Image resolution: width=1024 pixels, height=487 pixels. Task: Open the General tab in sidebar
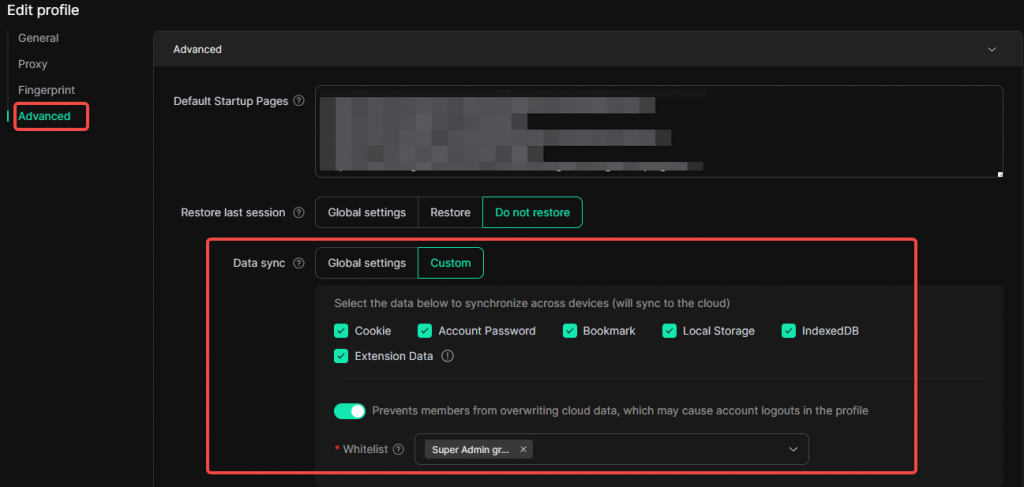coord(38,38)
